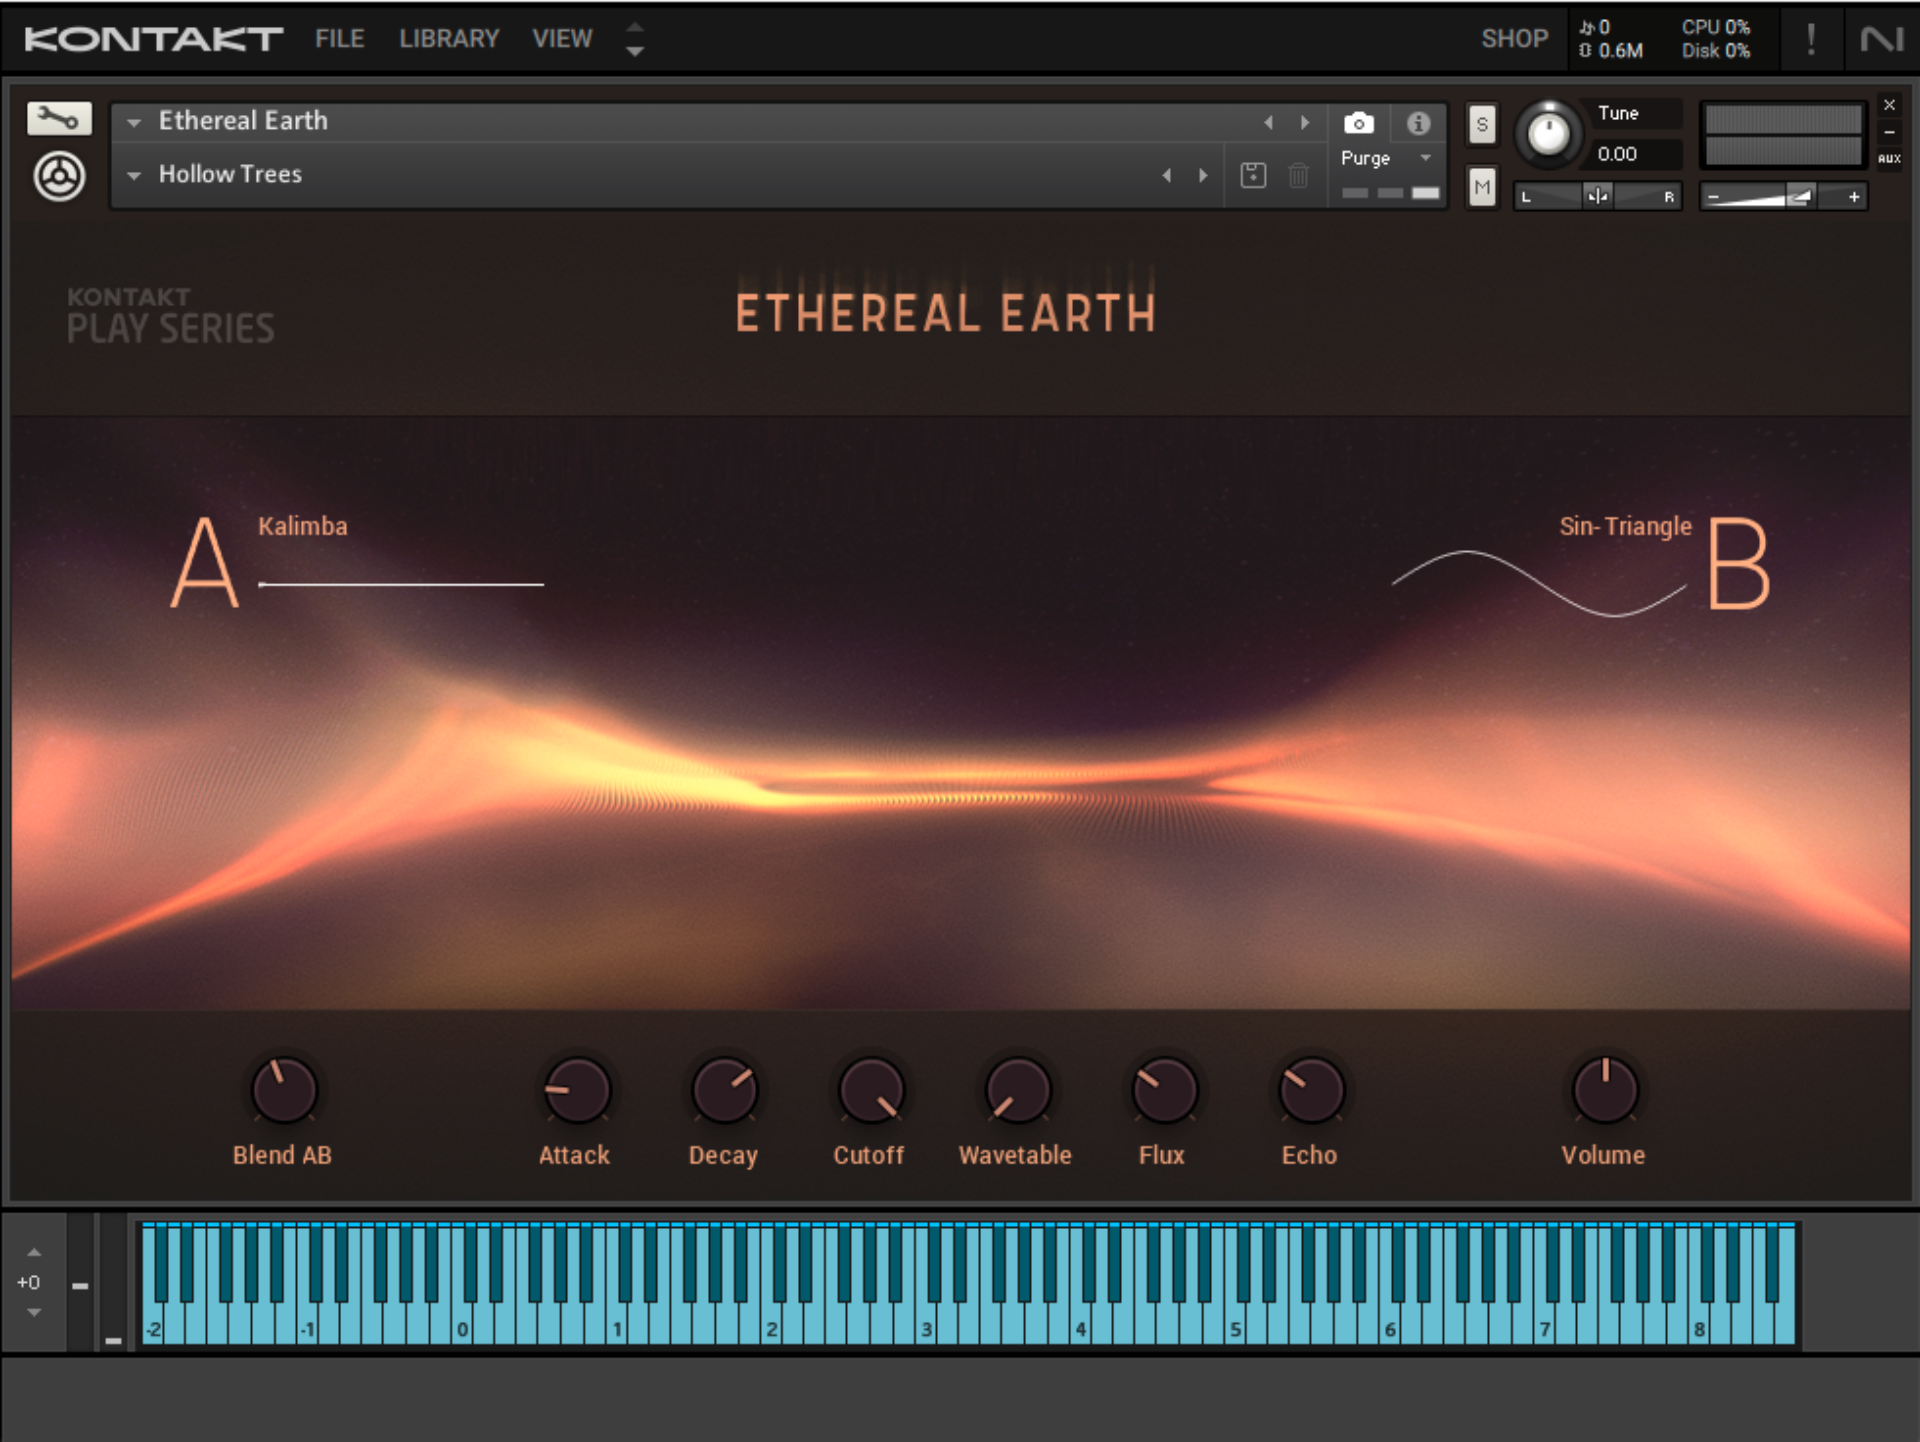Open the wrench edit-instrument icon
This screenshot has height=1442, width=1920.
[x=58, y=119]
